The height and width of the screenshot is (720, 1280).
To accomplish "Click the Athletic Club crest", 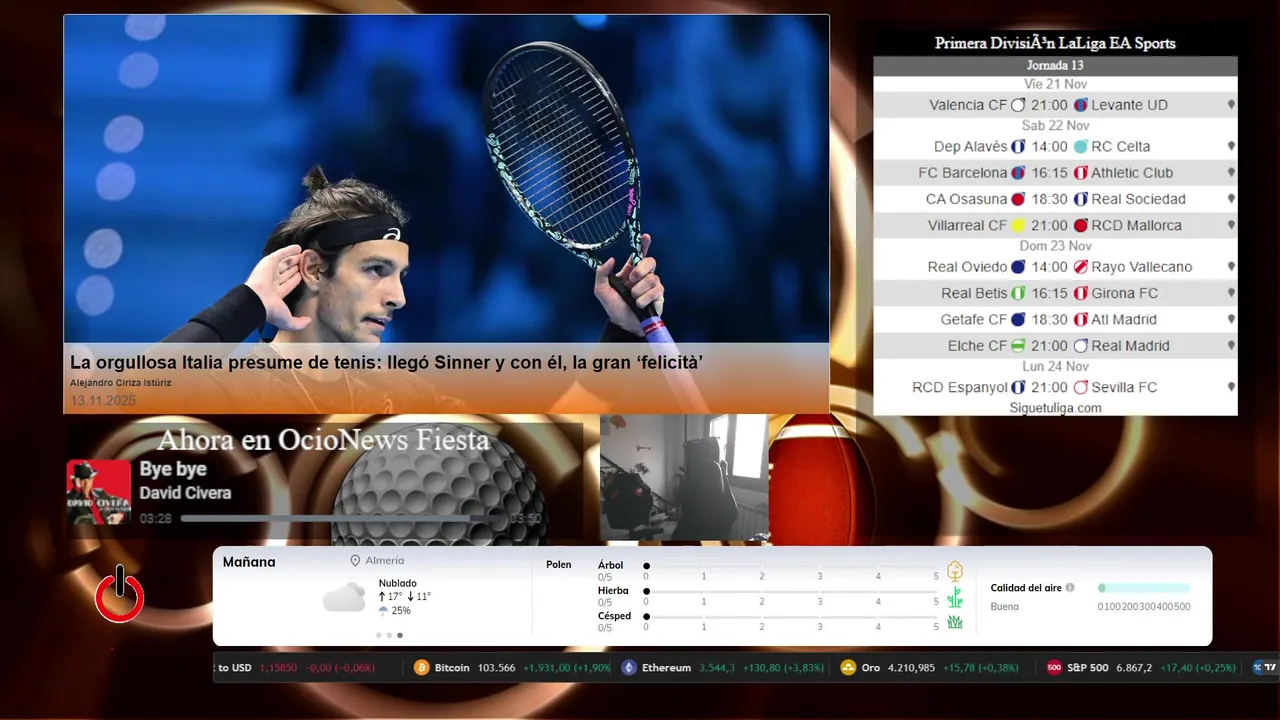I will [x=1081, y=173].
